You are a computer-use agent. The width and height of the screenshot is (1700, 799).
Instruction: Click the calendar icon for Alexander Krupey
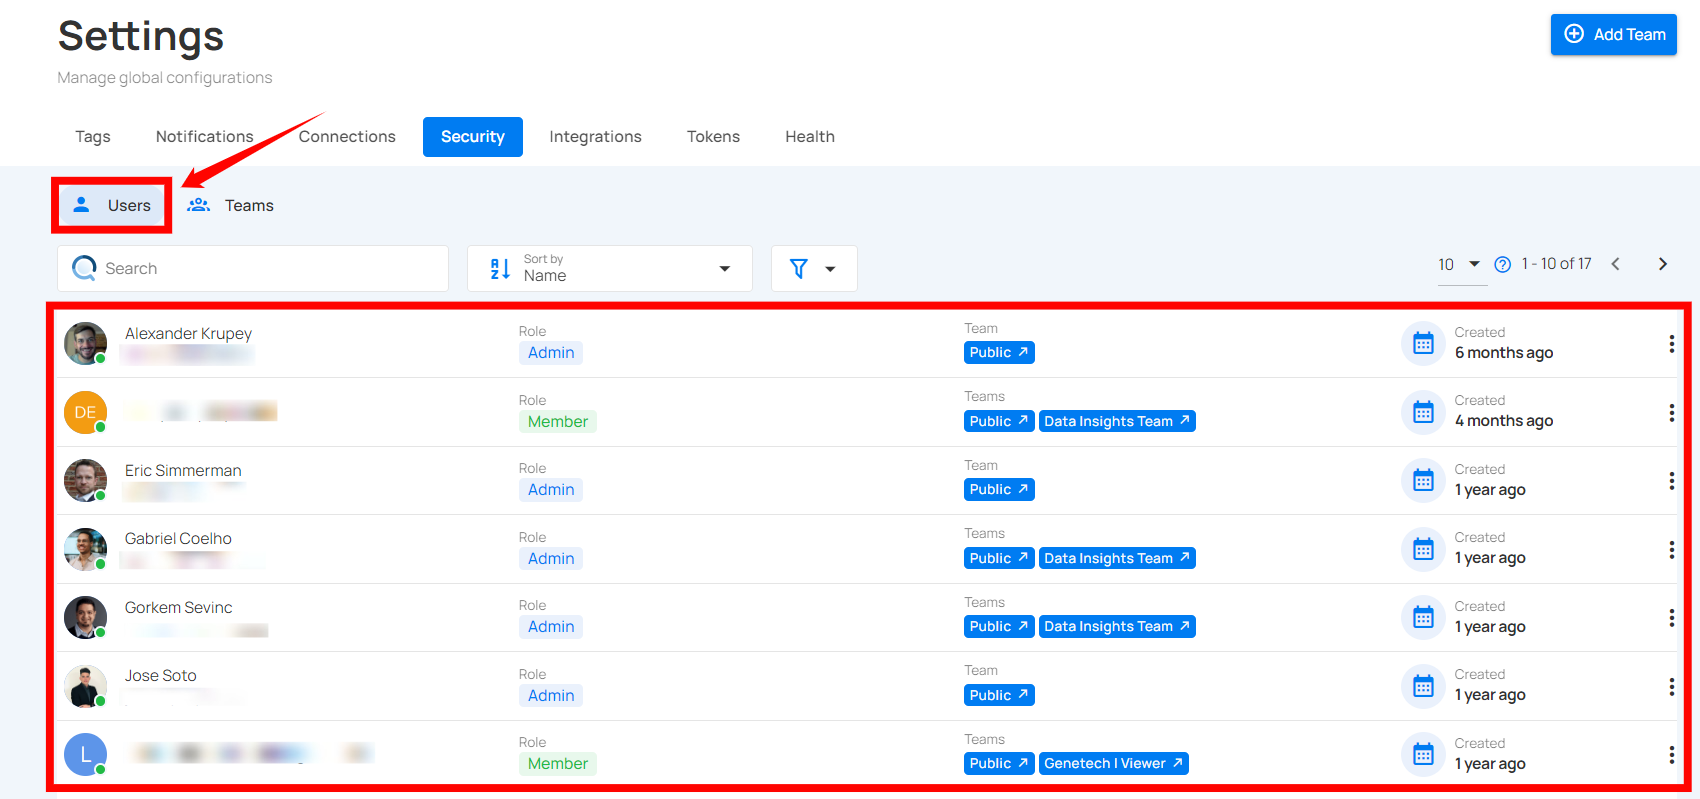click(x=1423, y=343)
